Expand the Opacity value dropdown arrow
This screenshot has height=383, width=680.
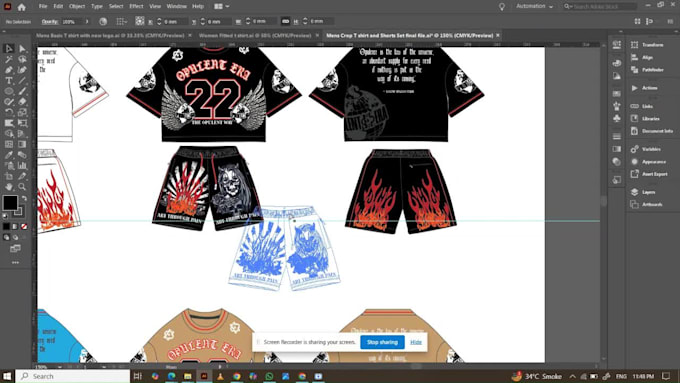[87, 21]
